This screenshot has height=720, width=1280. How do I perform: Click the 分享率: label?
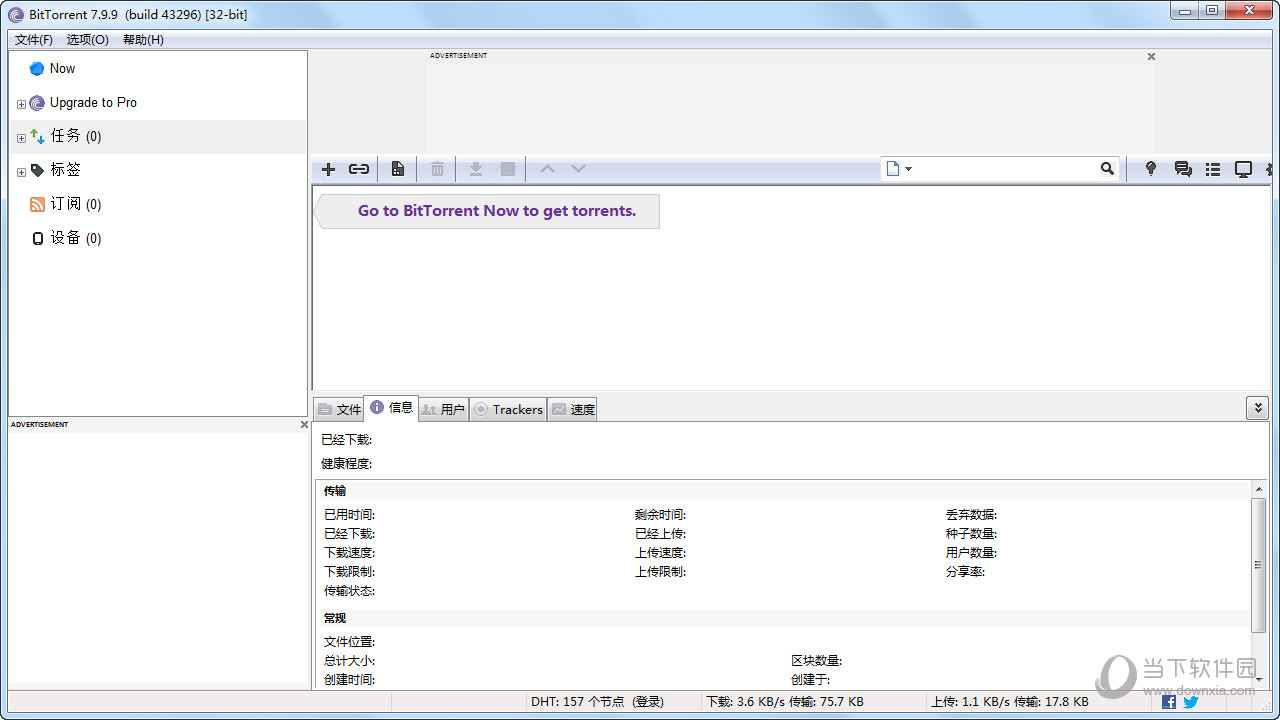coord(965,572)
